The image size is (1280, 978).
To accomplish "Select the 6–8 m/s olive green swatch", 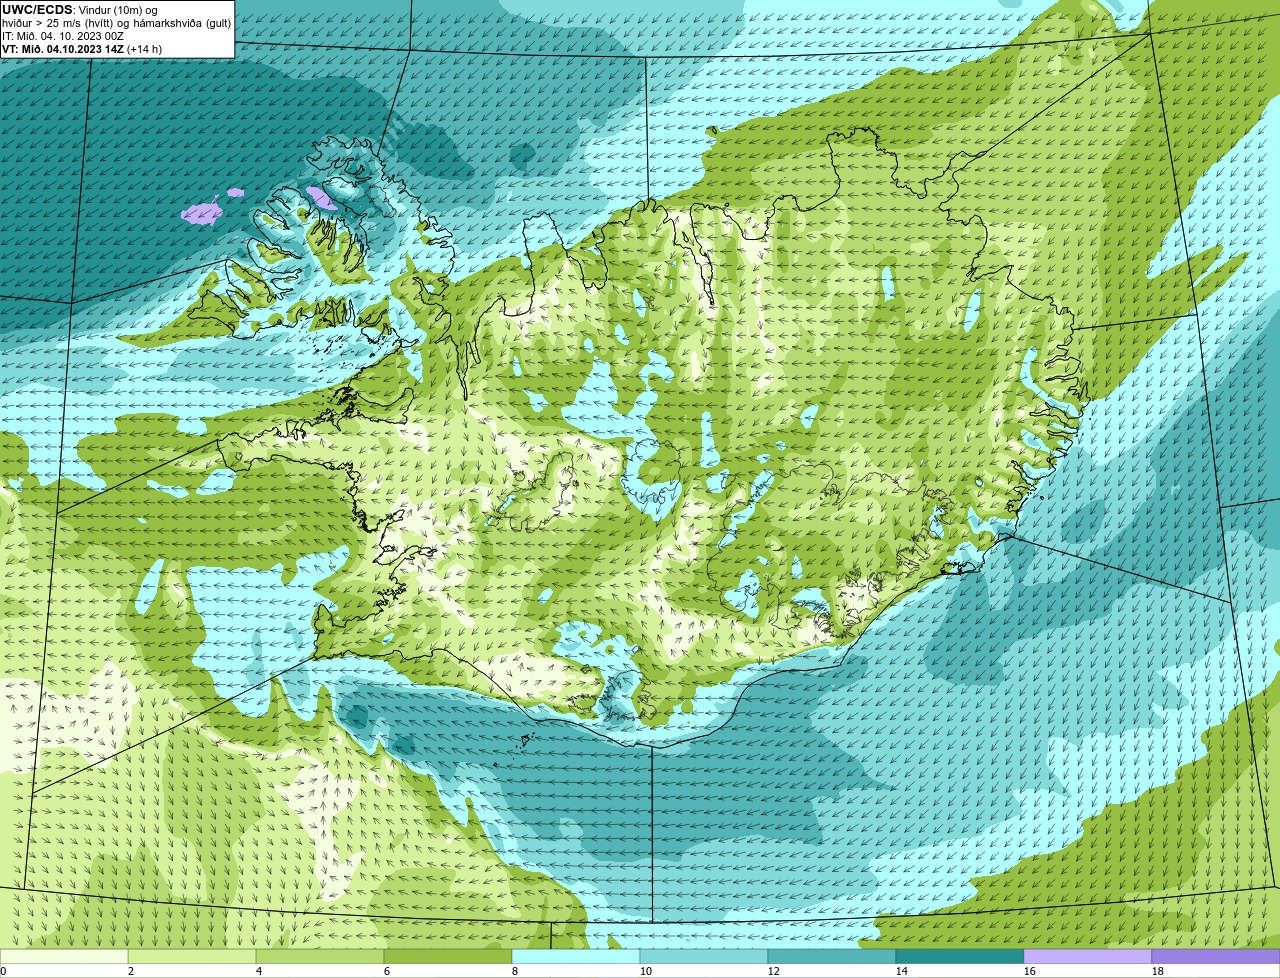I will click(448, 956).
